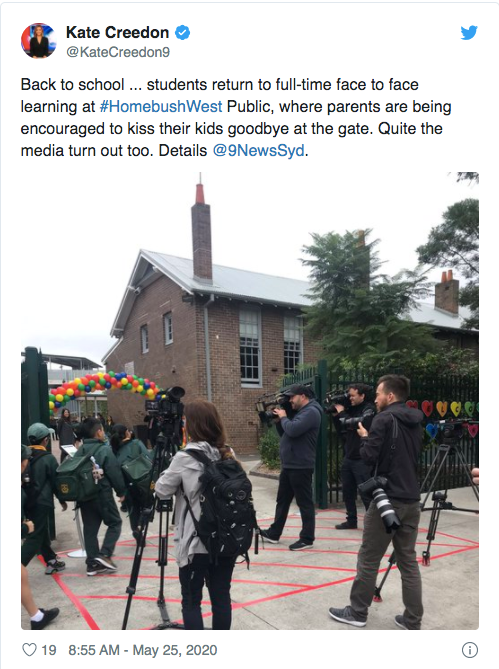The width and height of the screenshot is (499, 669).
Task: Follow the #HomebushWest hashtag
Action: [x=161, y=106]
